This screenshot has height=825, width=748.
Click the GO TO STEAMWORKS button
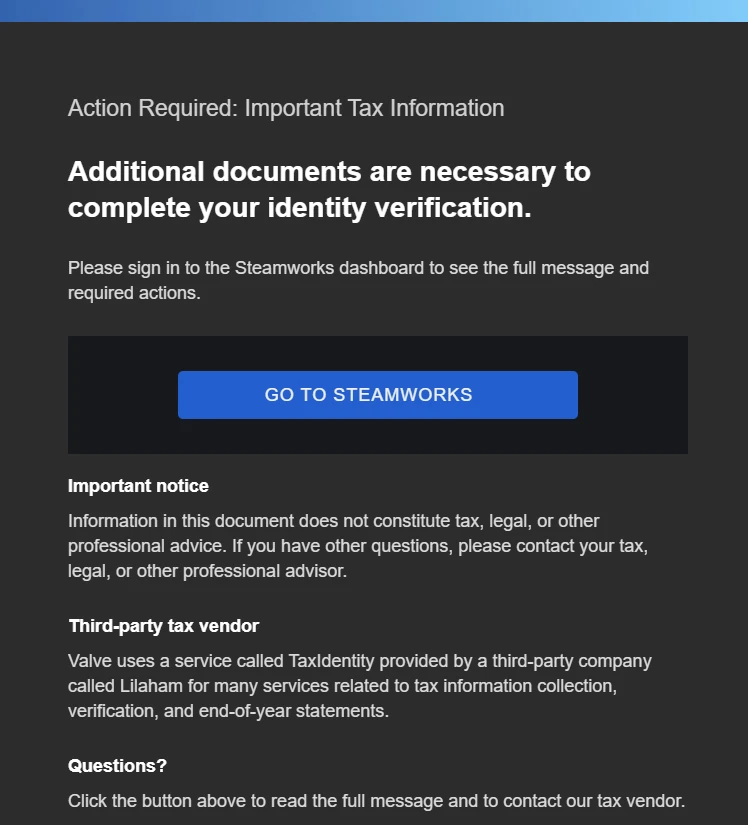click(x=378, y=395)
